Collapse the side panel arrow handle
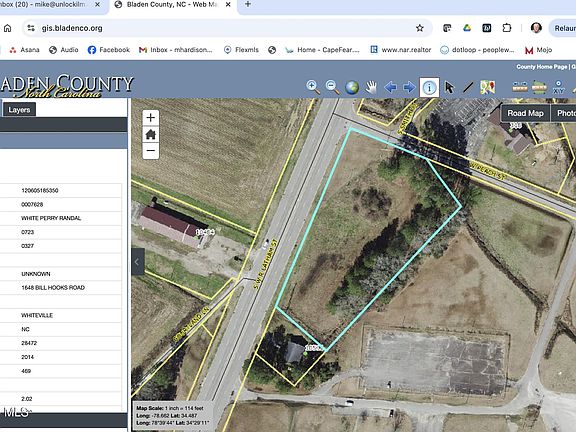The width and height of the screenshot is (576, 432). [x=138, y=262]
